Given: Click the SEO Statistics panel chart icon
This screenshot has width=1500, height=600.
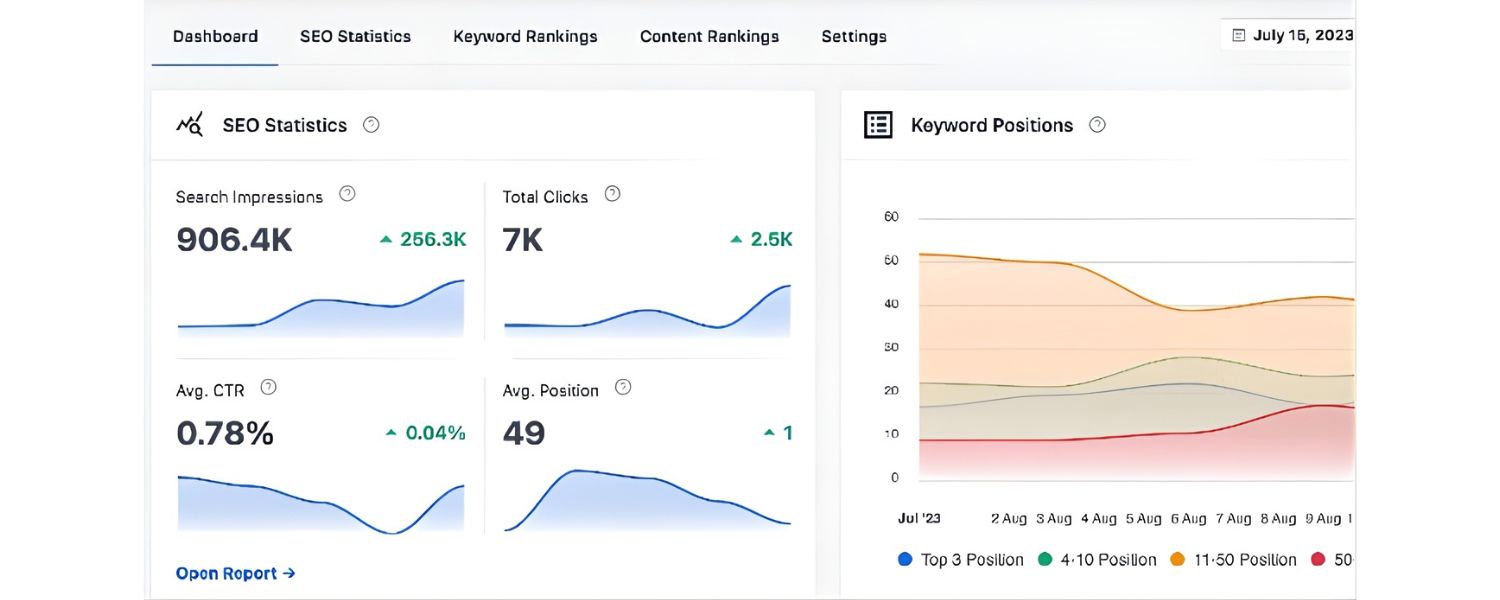Looking at the screenshot, I should point(189,124).
